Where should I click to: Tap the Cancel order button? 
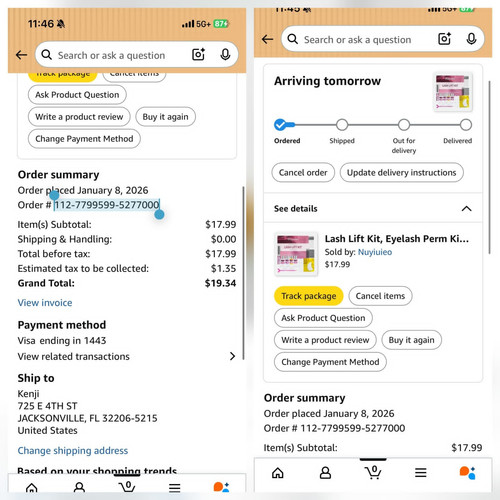(303, 173)
